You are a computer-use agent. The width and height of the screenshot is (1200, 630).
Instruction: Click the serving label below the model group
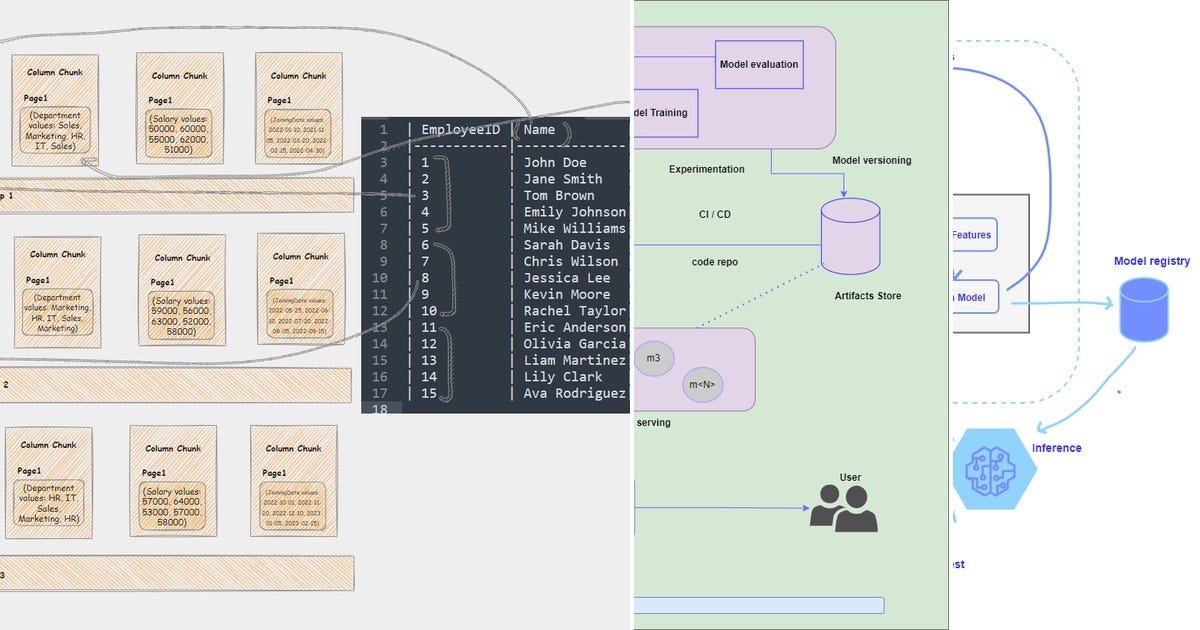click(x=652, y=422)
